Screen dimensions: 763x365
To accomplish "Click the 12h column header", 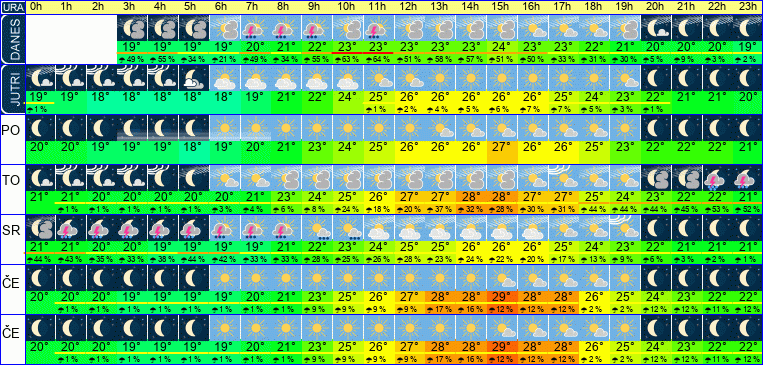I will (x=409, y=7).
